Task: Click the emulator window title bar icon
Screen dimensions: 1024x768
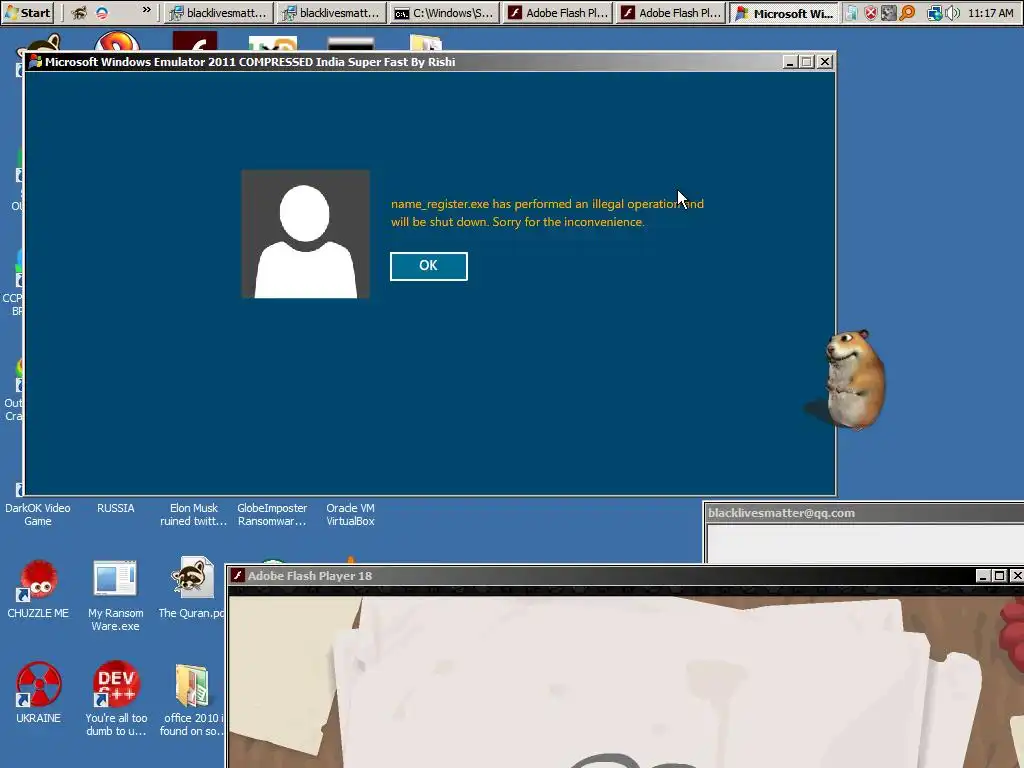Action: point(35,62)
